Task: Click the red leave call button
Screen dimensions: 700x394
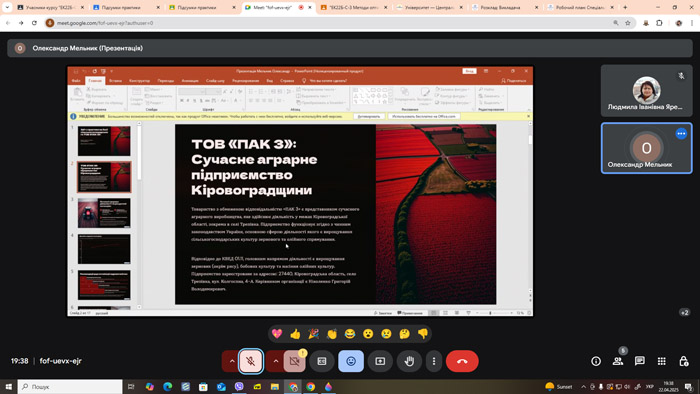Action: pos(462,361)
